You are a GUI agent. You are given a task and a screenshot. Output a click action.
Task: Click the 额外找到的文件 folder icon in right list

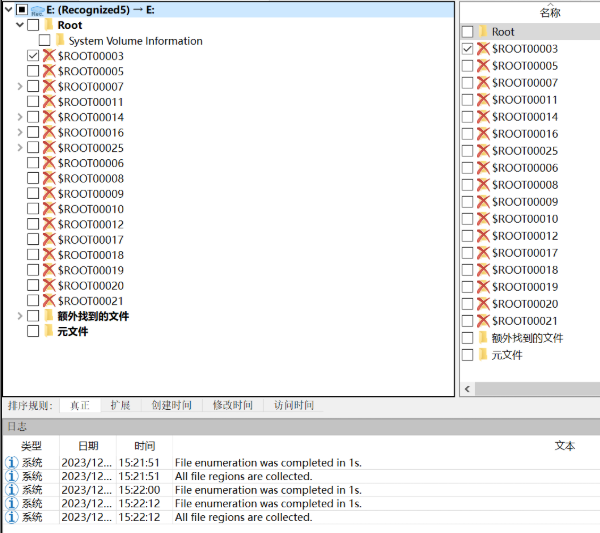click(483, 338)
